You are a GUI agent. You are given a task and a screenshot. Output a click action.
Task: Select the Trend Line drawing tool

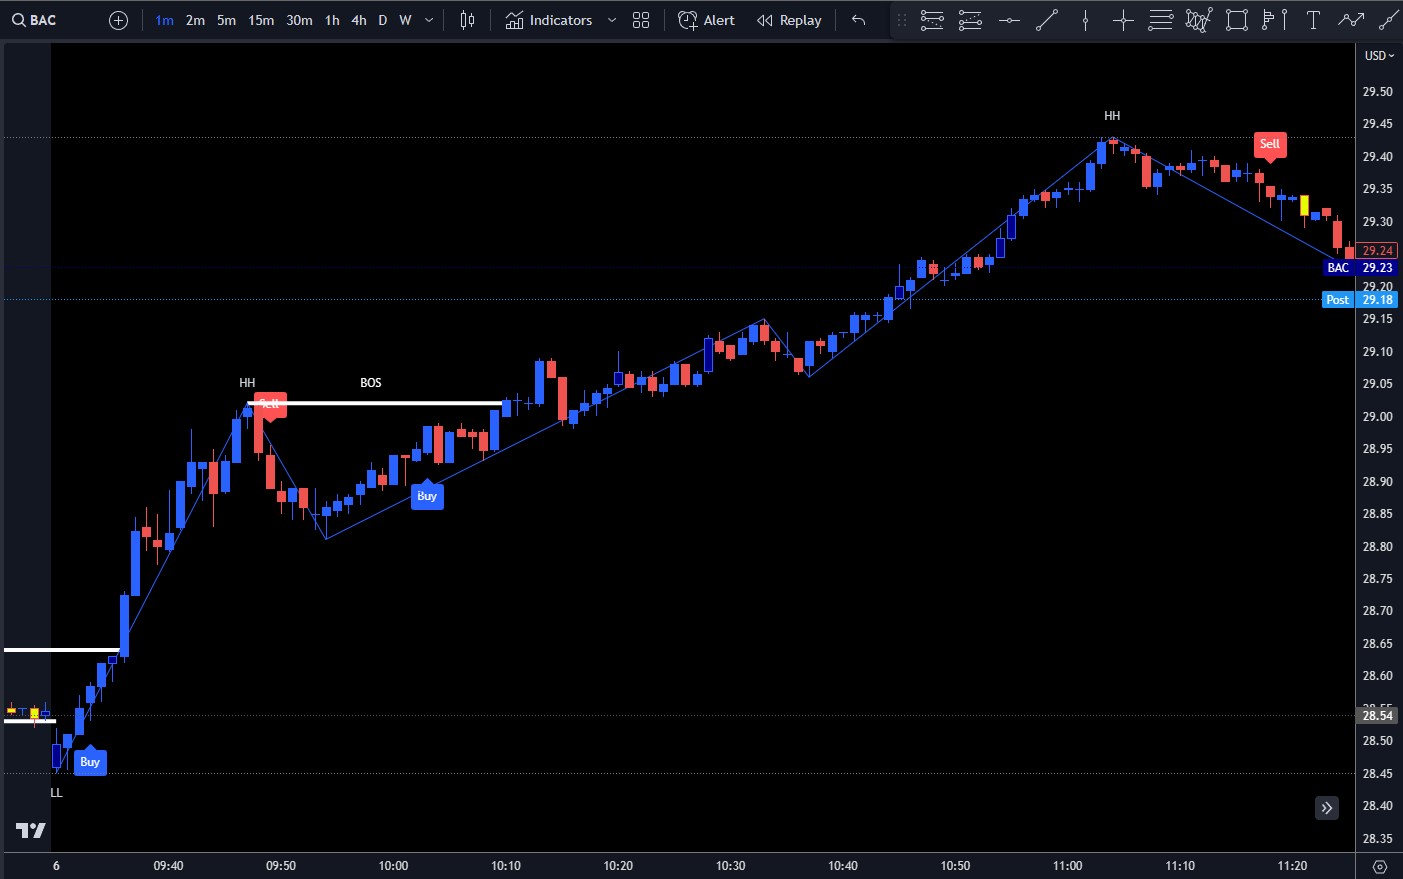(x=1047, y=20)
